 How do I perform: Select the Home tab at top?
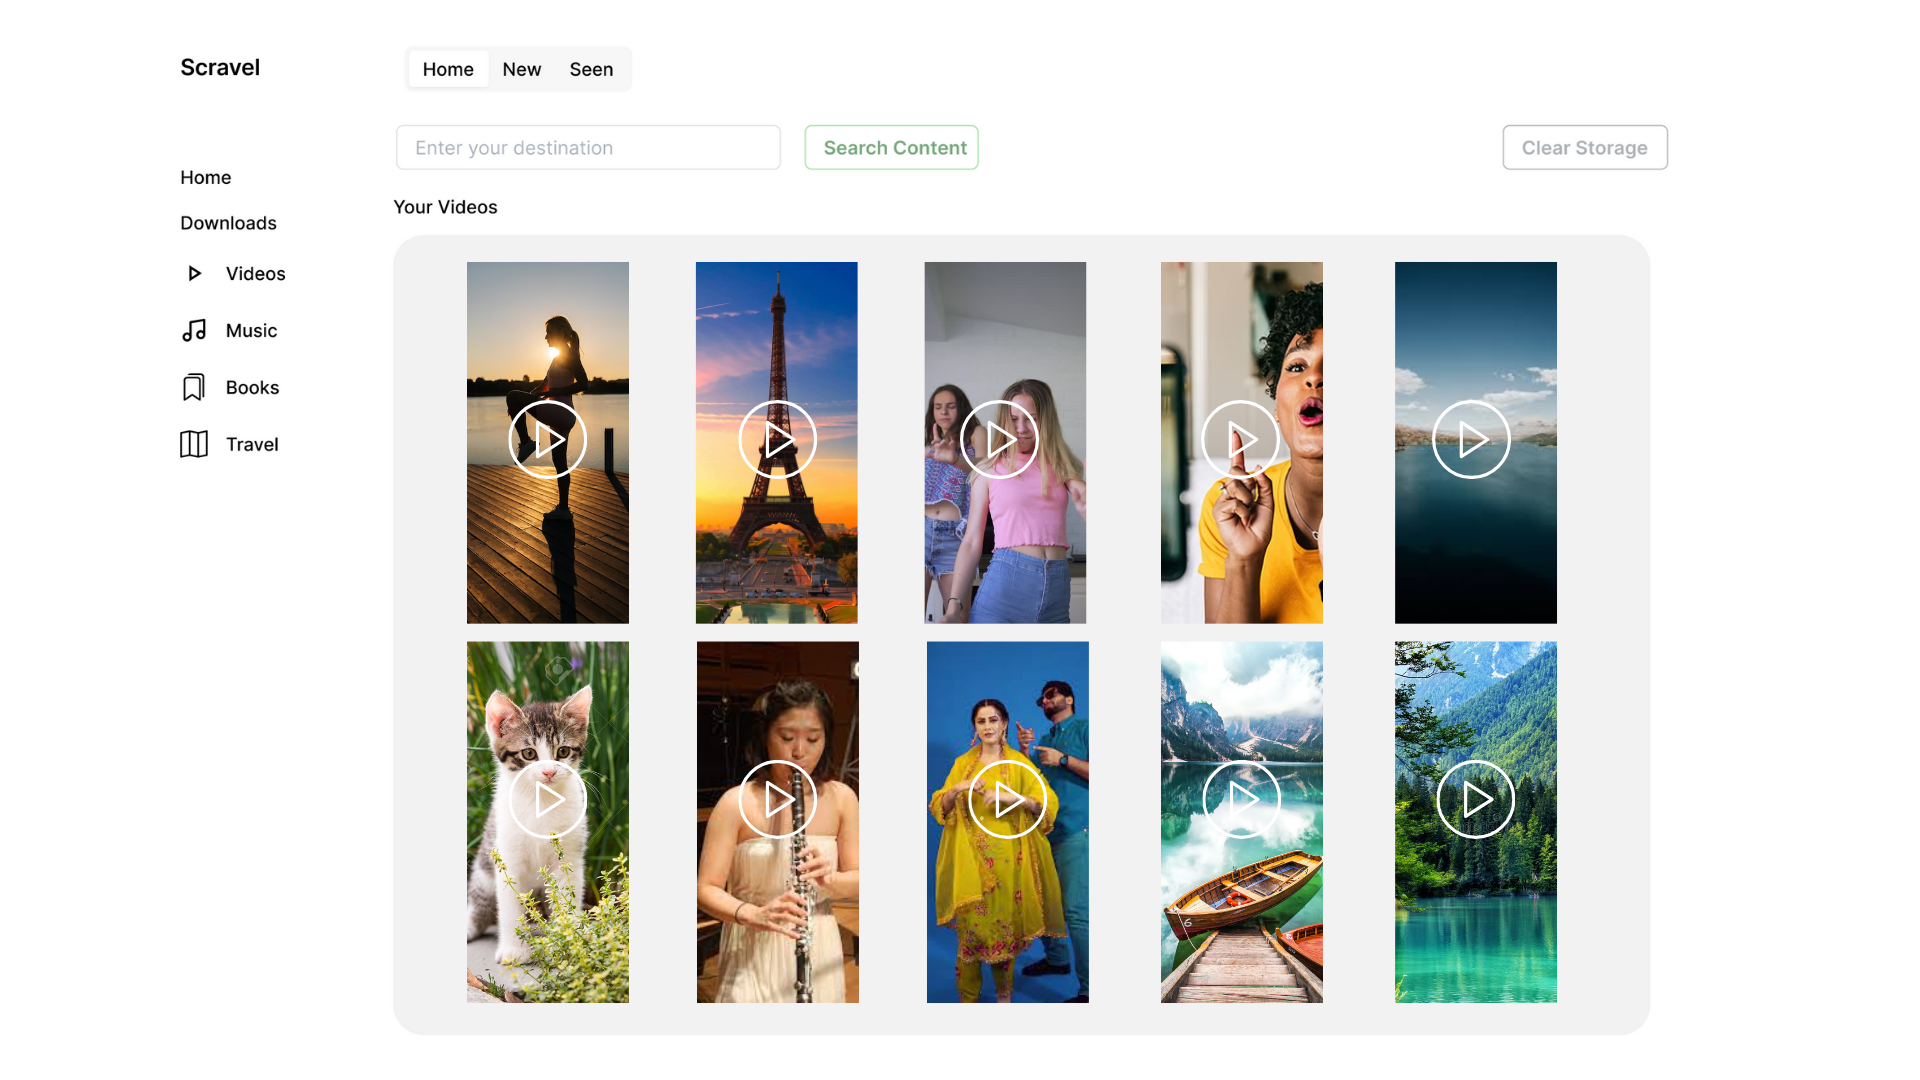point(448,69)
